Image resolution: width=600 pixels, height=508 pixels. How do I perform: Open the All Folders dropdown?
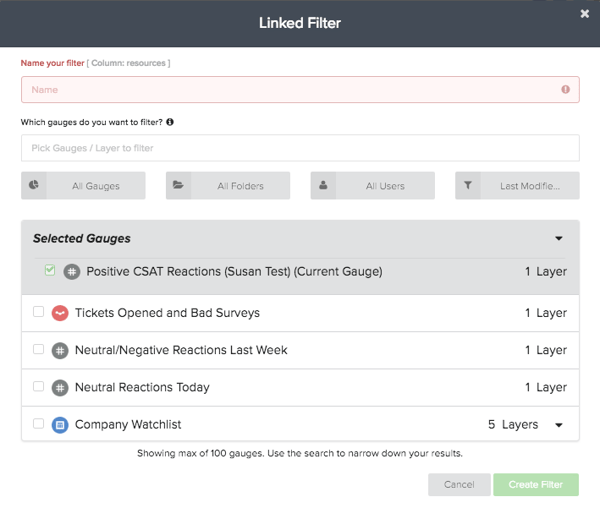click(x=228, y=186)
